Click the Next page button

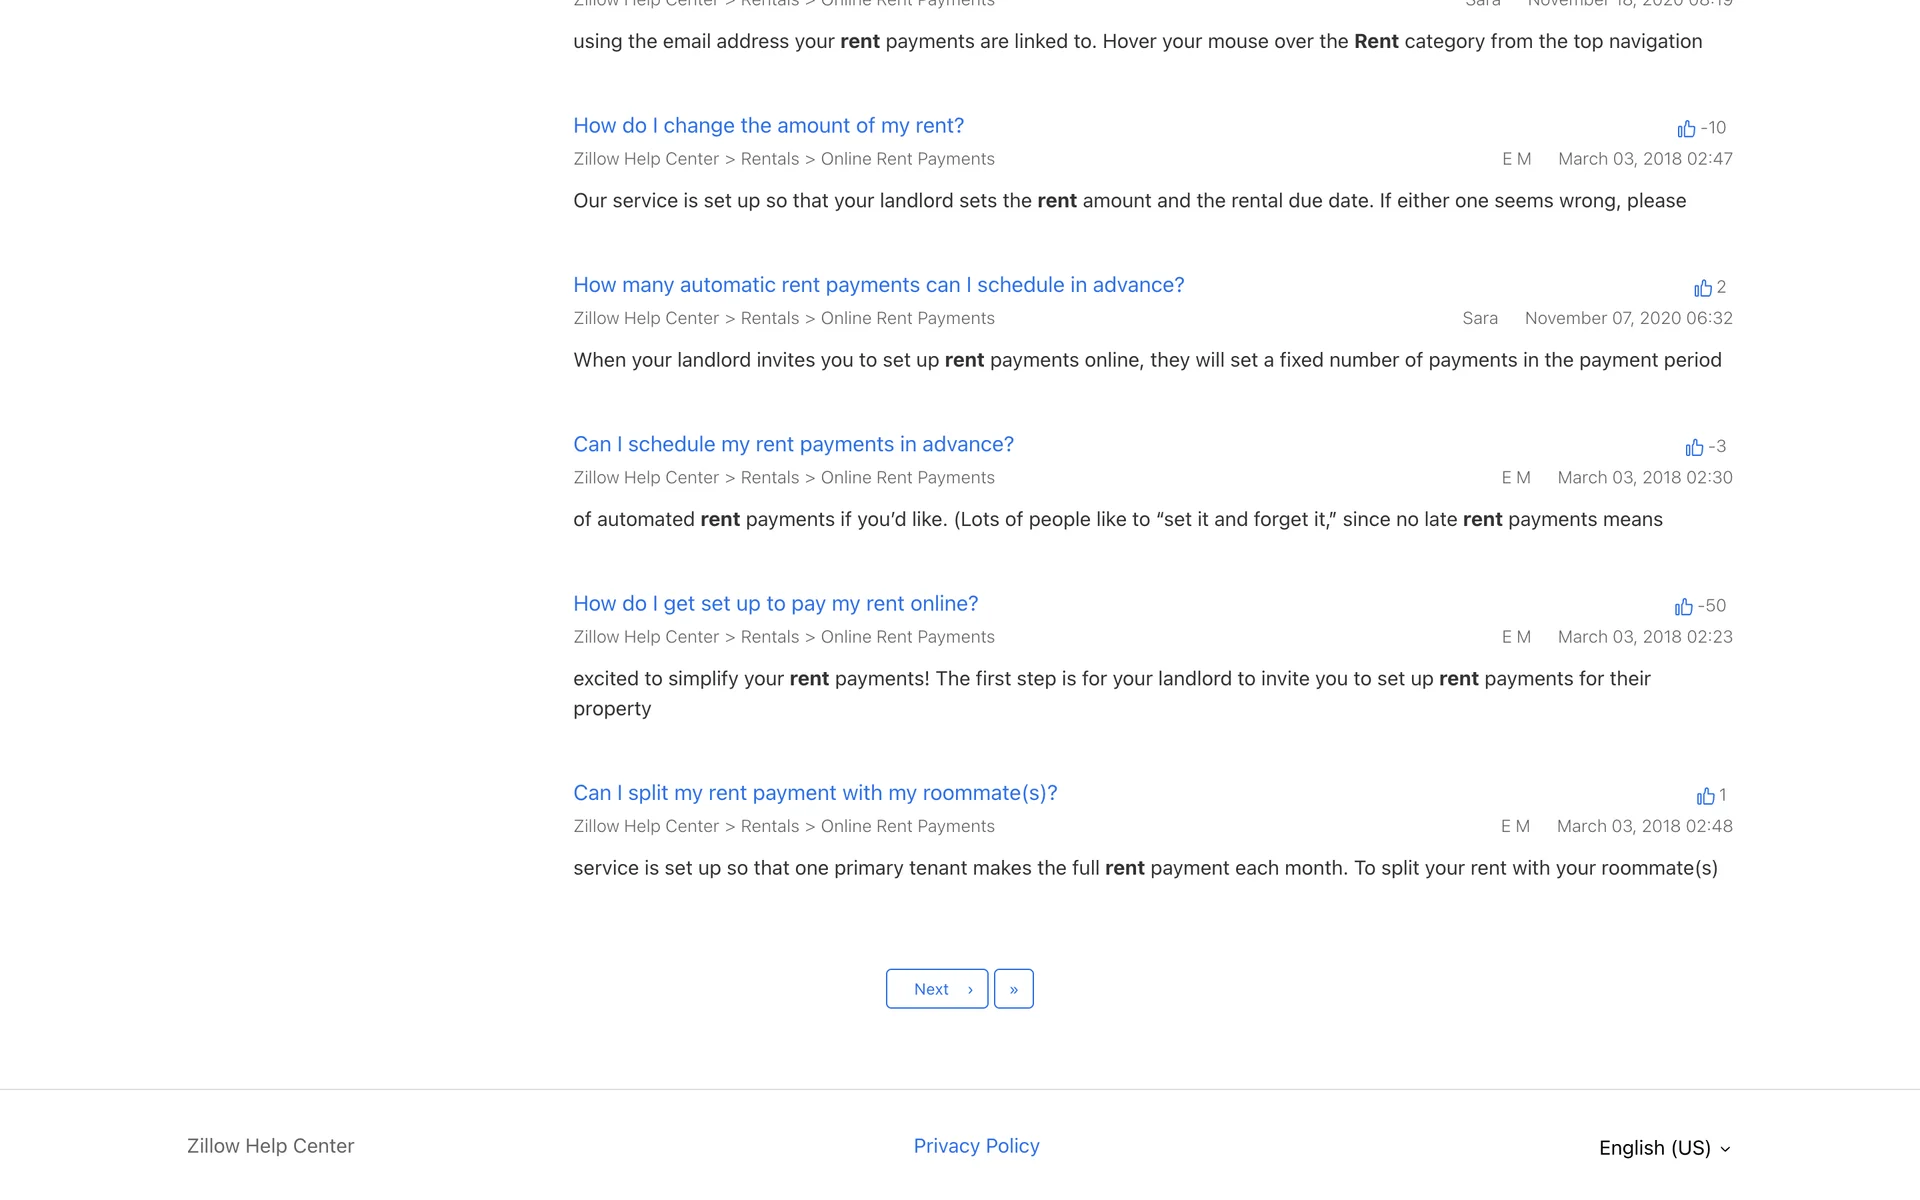point(936,989)
